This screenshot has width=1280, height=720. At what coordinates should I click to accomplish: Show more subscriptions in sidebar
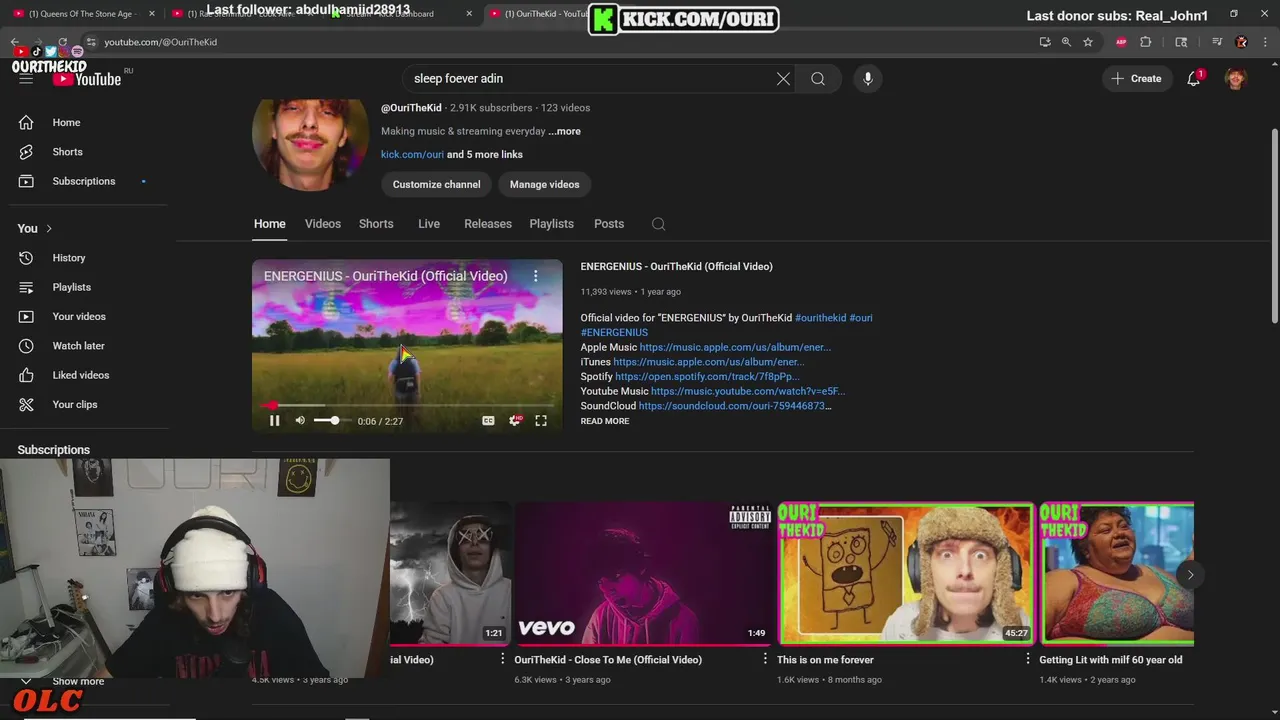[78, 681]
